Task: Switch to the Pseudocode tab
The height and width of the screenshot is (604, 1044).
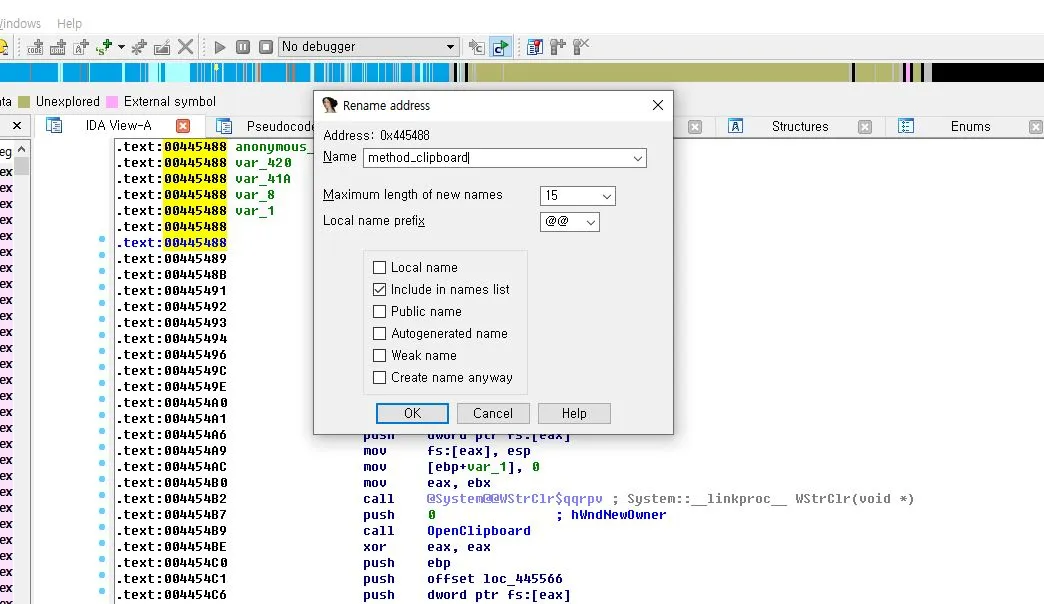Action: click(x=280, y=126)
